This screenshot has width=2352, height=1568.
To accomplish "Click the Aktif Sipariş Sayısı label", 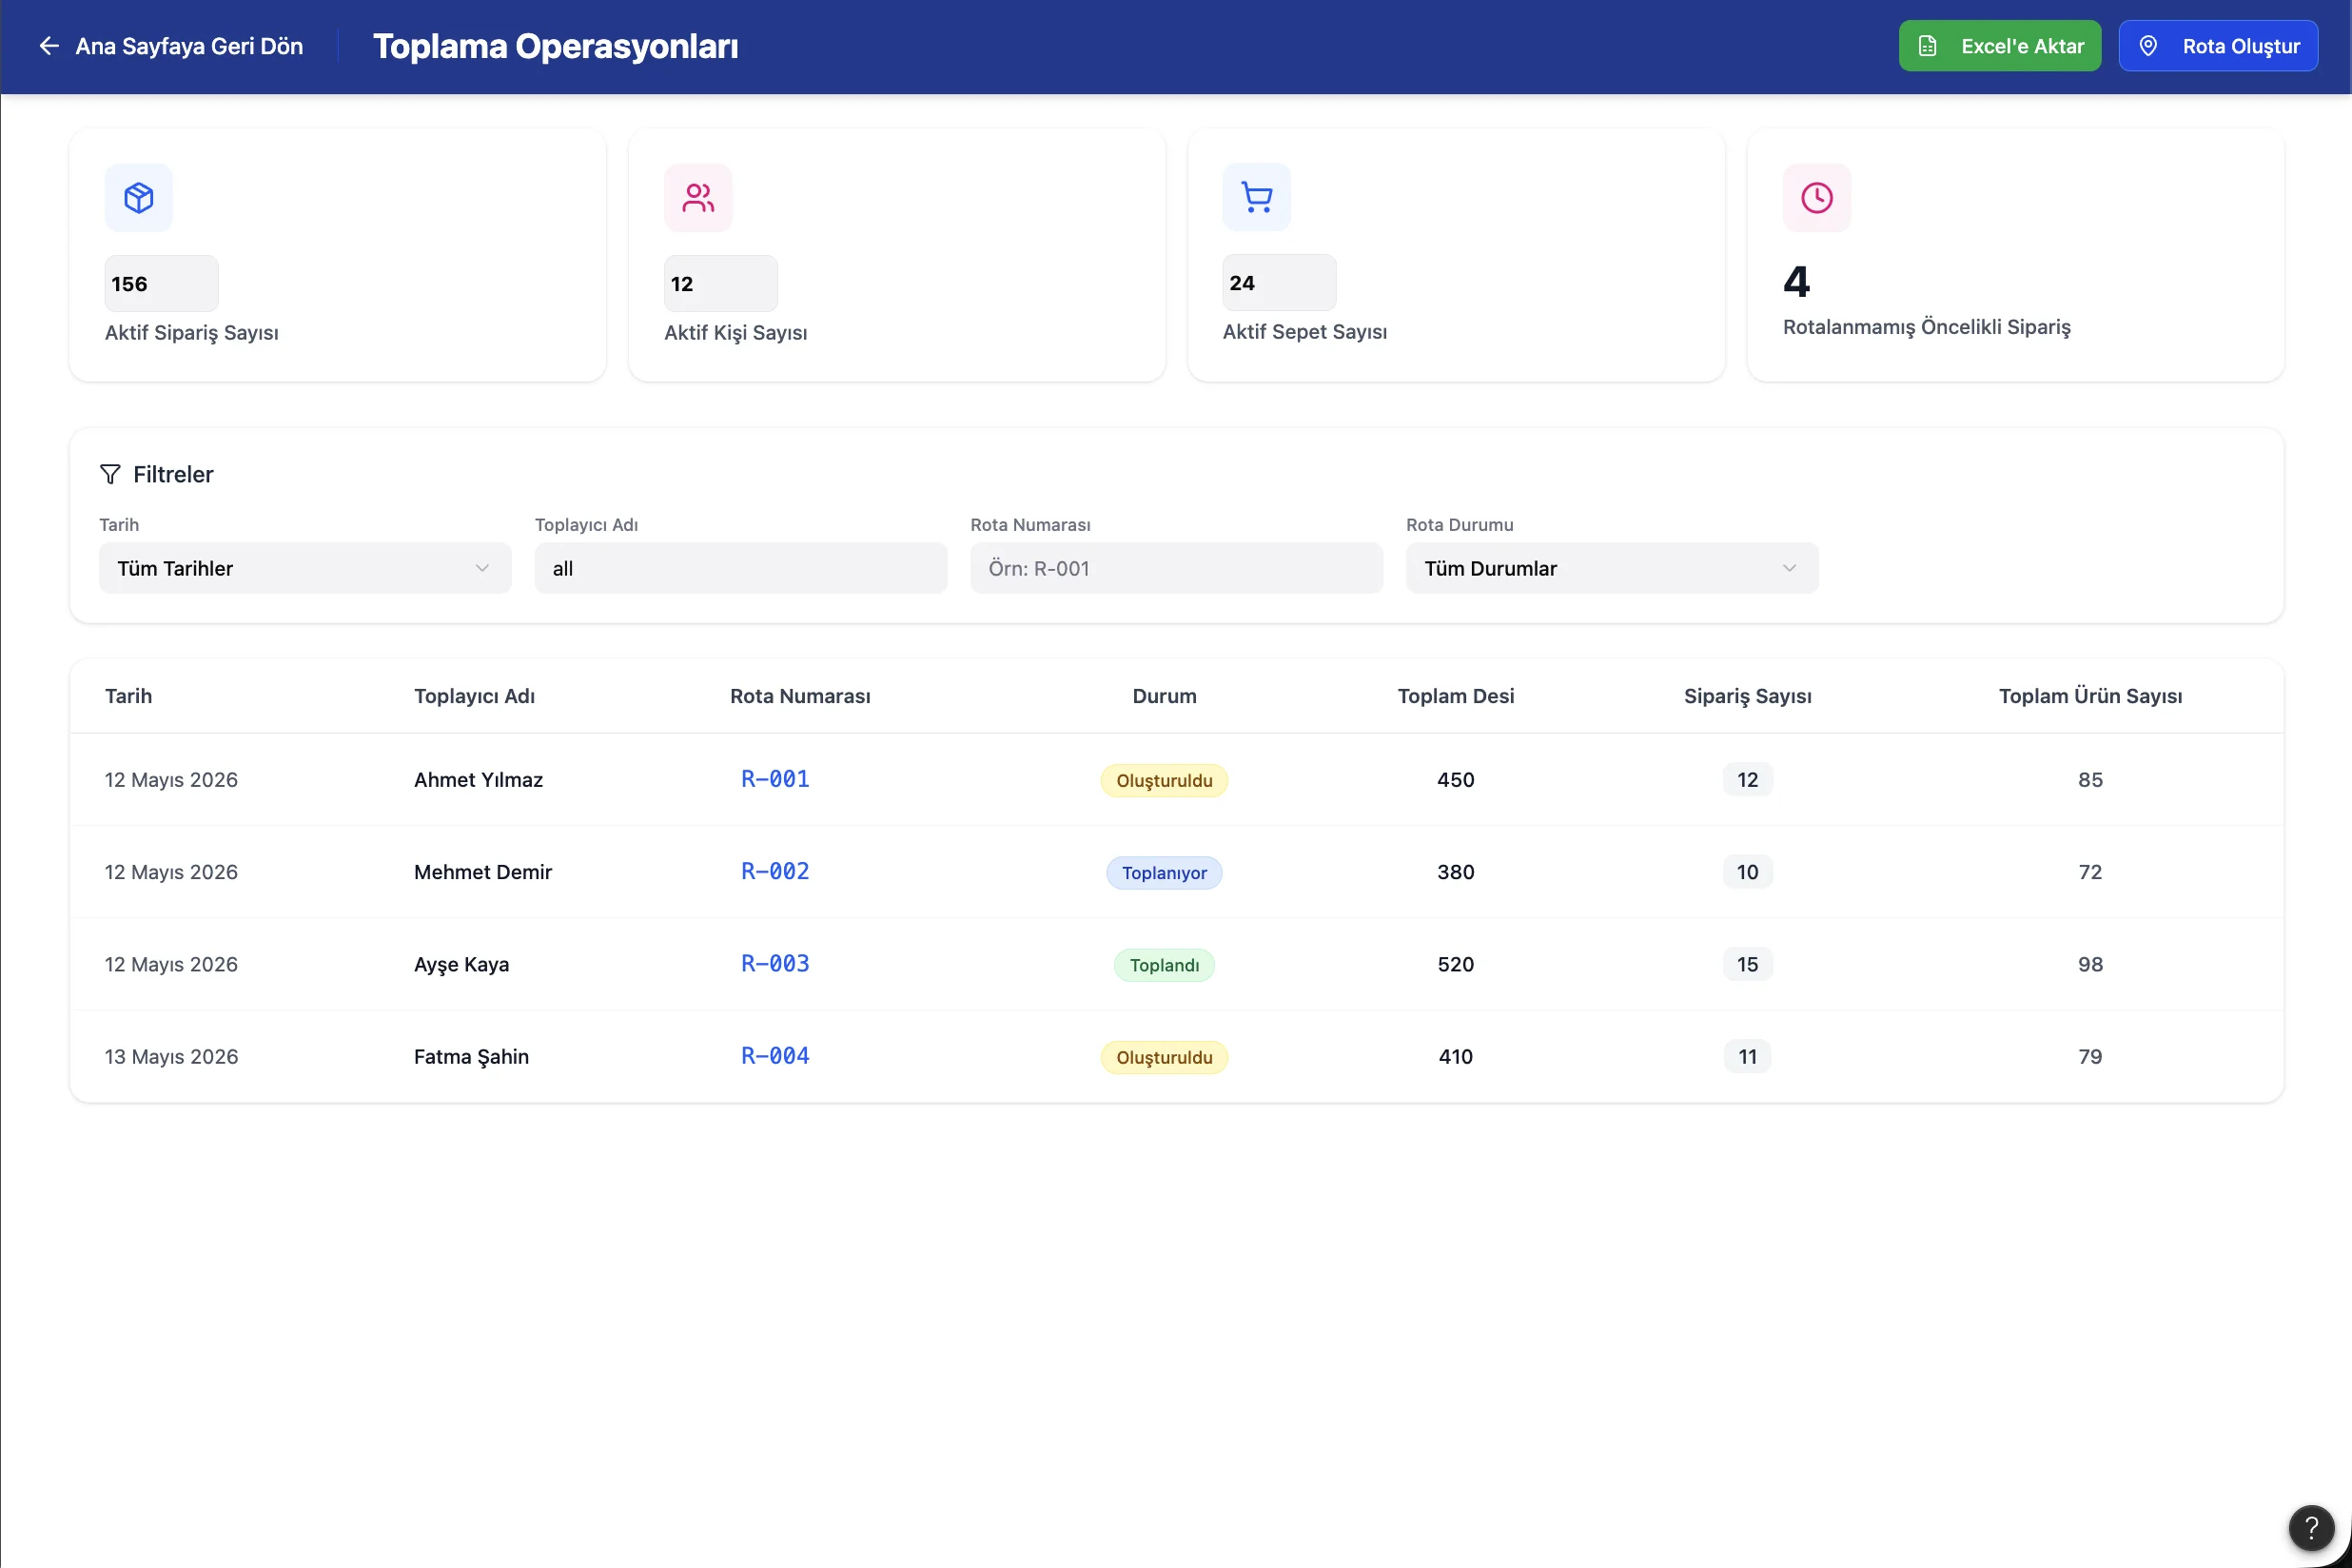I will pyautogui.click(x=191, y=332).
